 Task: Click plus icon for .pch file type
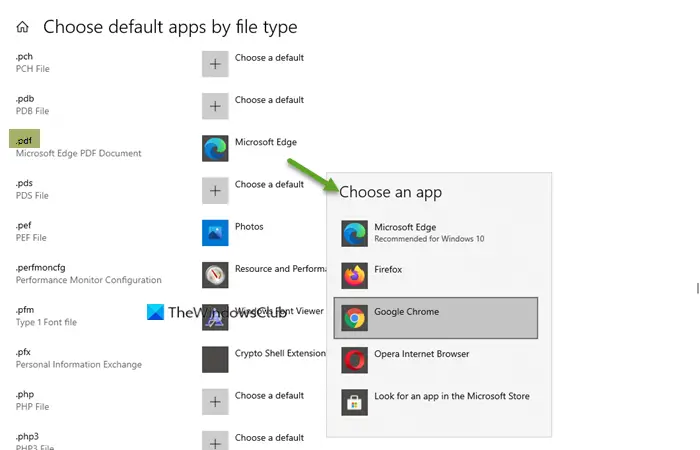(215, 64)
